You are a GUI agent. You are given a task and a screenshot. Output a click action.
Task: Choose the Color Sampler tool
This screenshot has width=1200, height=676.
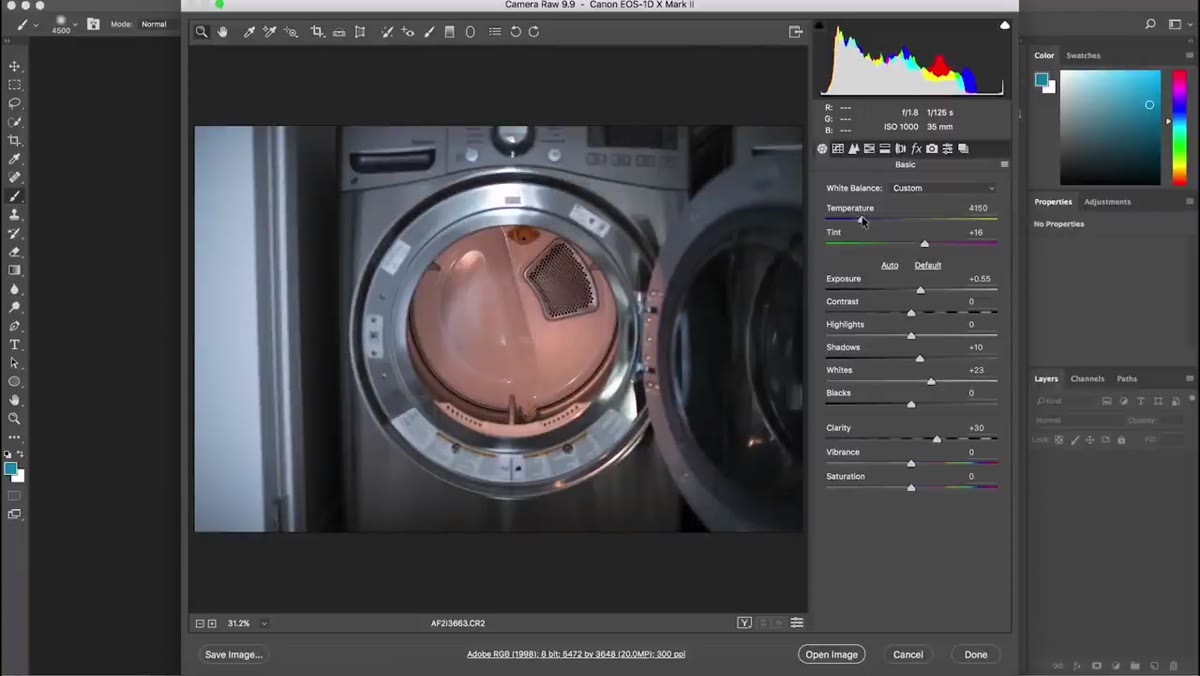coord(269,32)
